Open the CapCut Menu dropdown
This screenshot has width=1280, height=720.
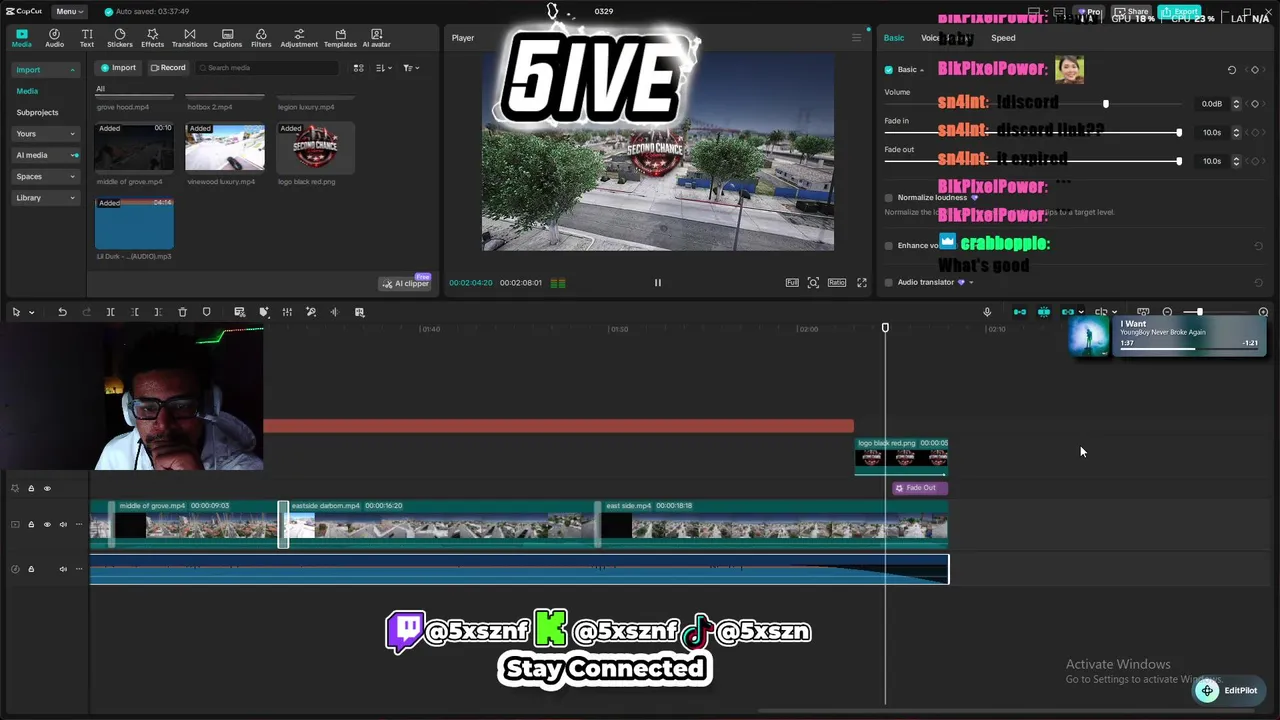pyautogui.click(x=69, y=11)
